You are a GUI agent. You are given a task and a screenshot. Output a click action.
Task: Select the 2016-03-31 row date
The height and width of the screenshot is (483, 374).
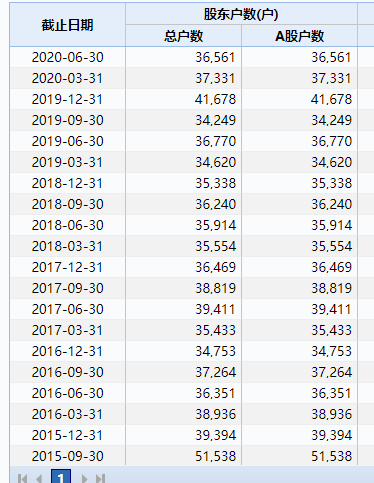click(x=68, y=414)
